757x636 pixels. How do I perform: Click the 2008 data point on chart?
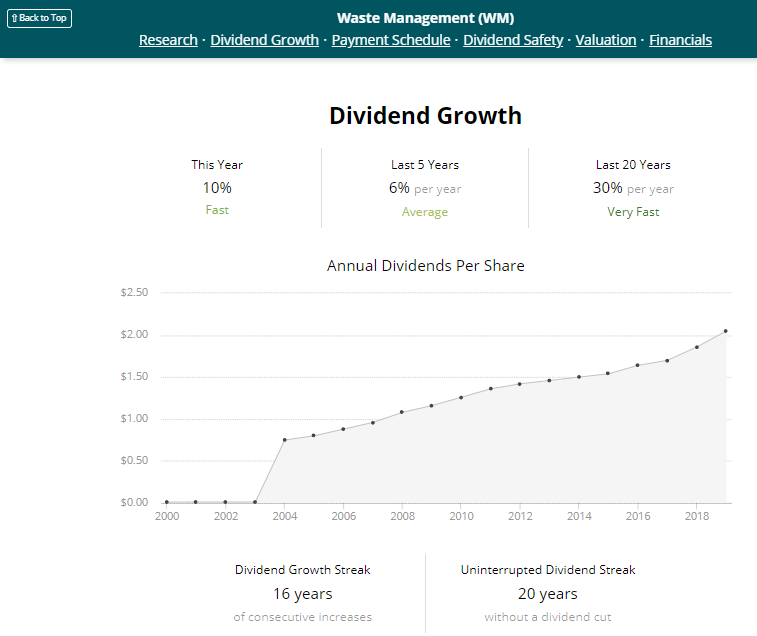(402, 412)
